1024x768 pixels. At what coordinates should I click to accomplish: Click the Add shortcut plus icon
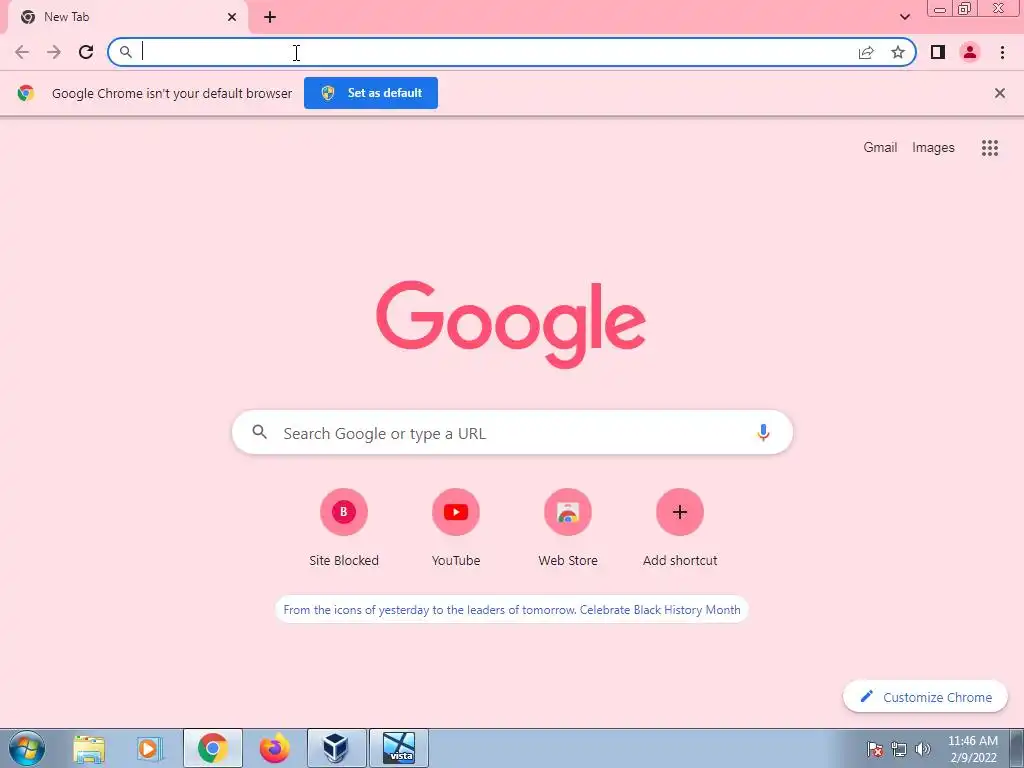pyautogui.click(x=680, y=512)
